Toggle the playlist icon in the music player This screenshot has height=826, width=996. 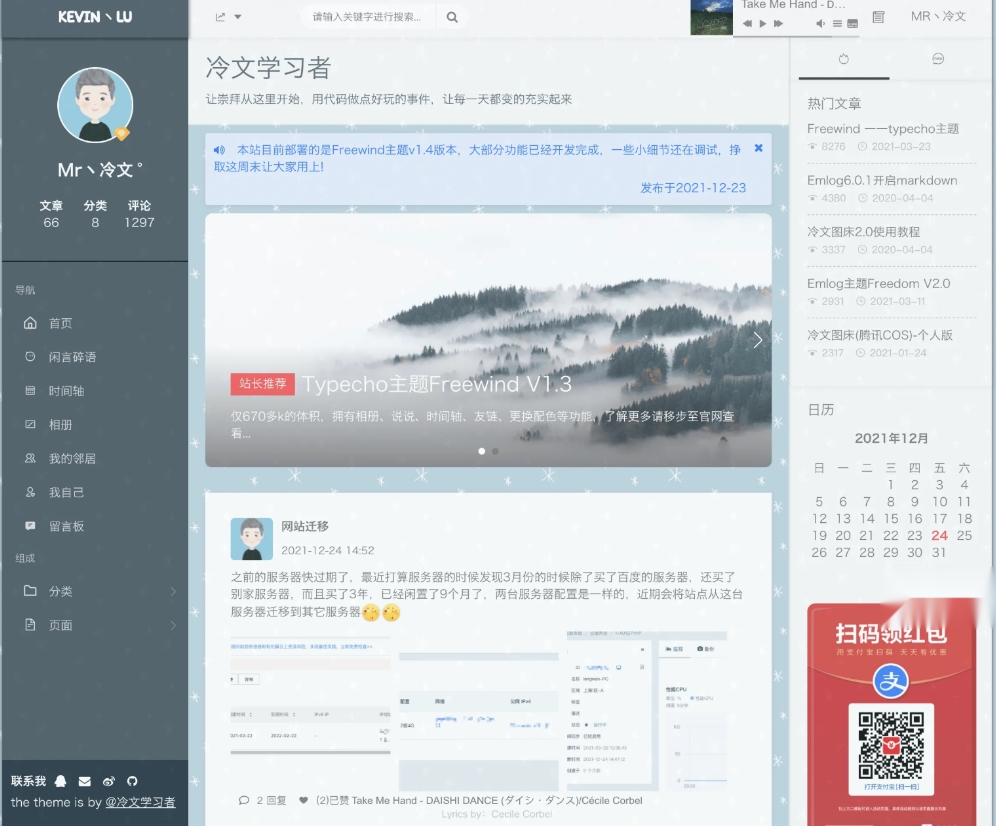(x=838, y=23)
